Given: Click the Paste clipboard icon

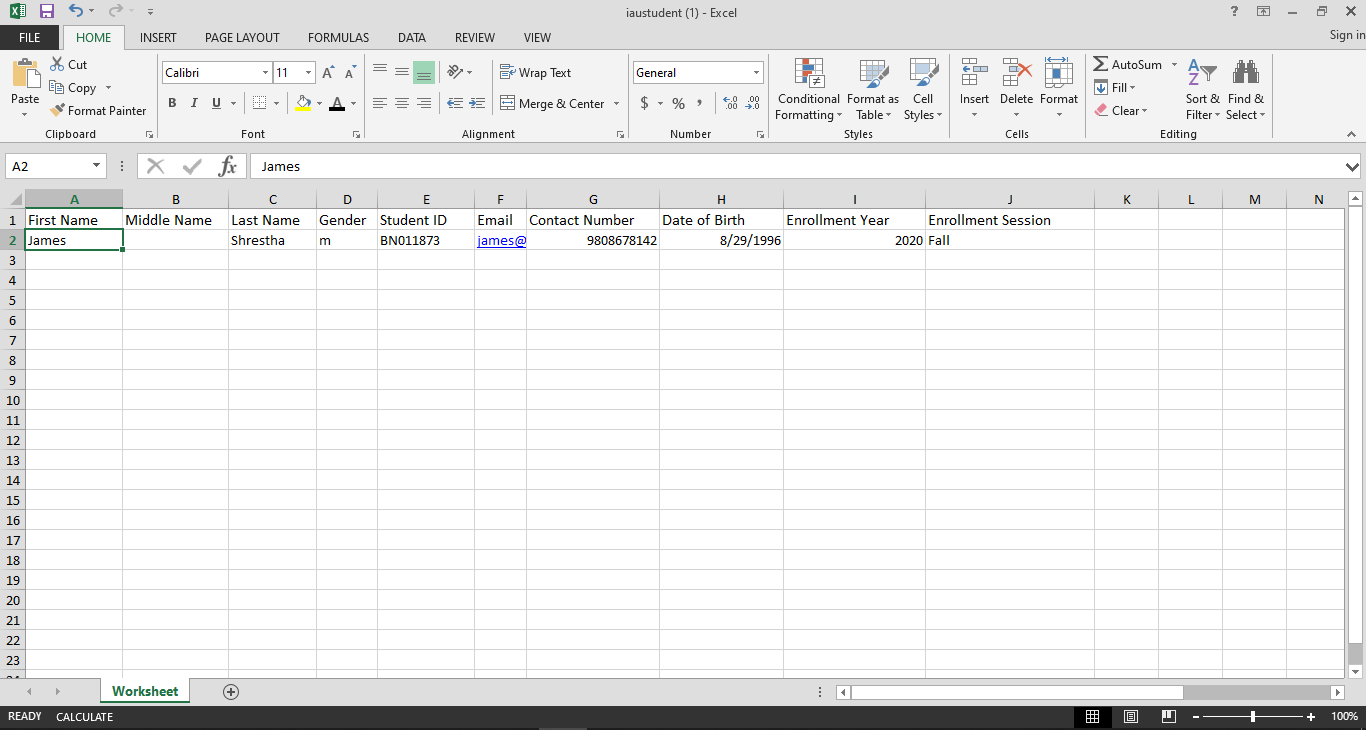Looking at the screenshot, I should pos(25,74).
